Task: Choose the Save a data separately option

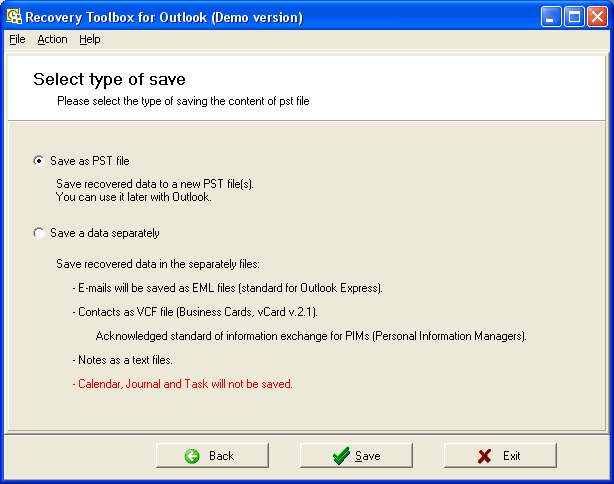Action: (39, 233)
